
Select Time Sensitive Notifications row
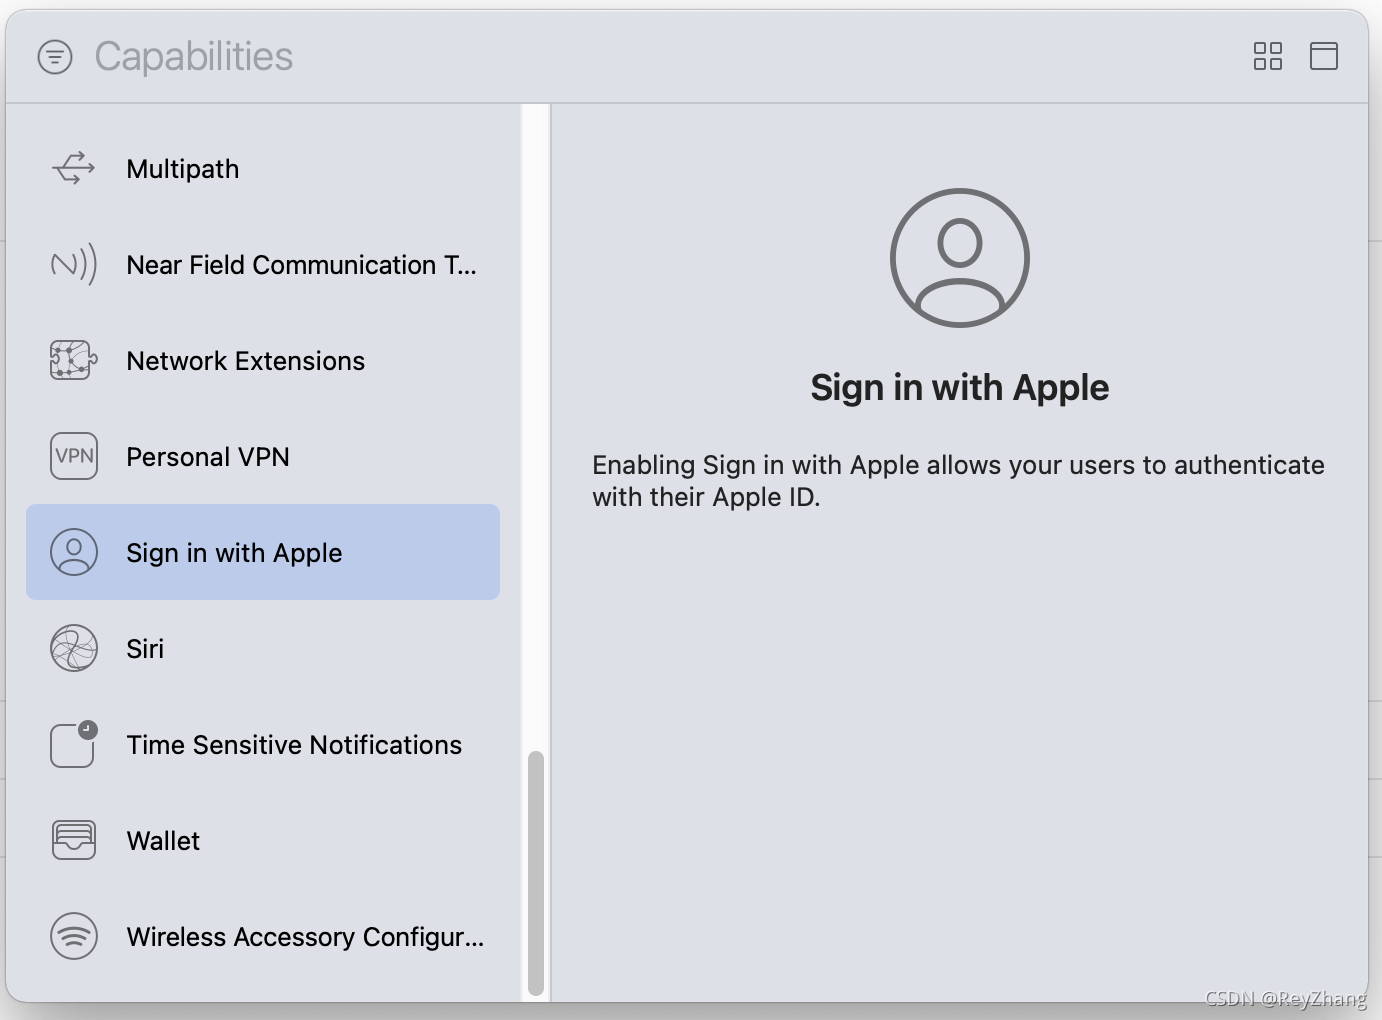click(263, 745)
